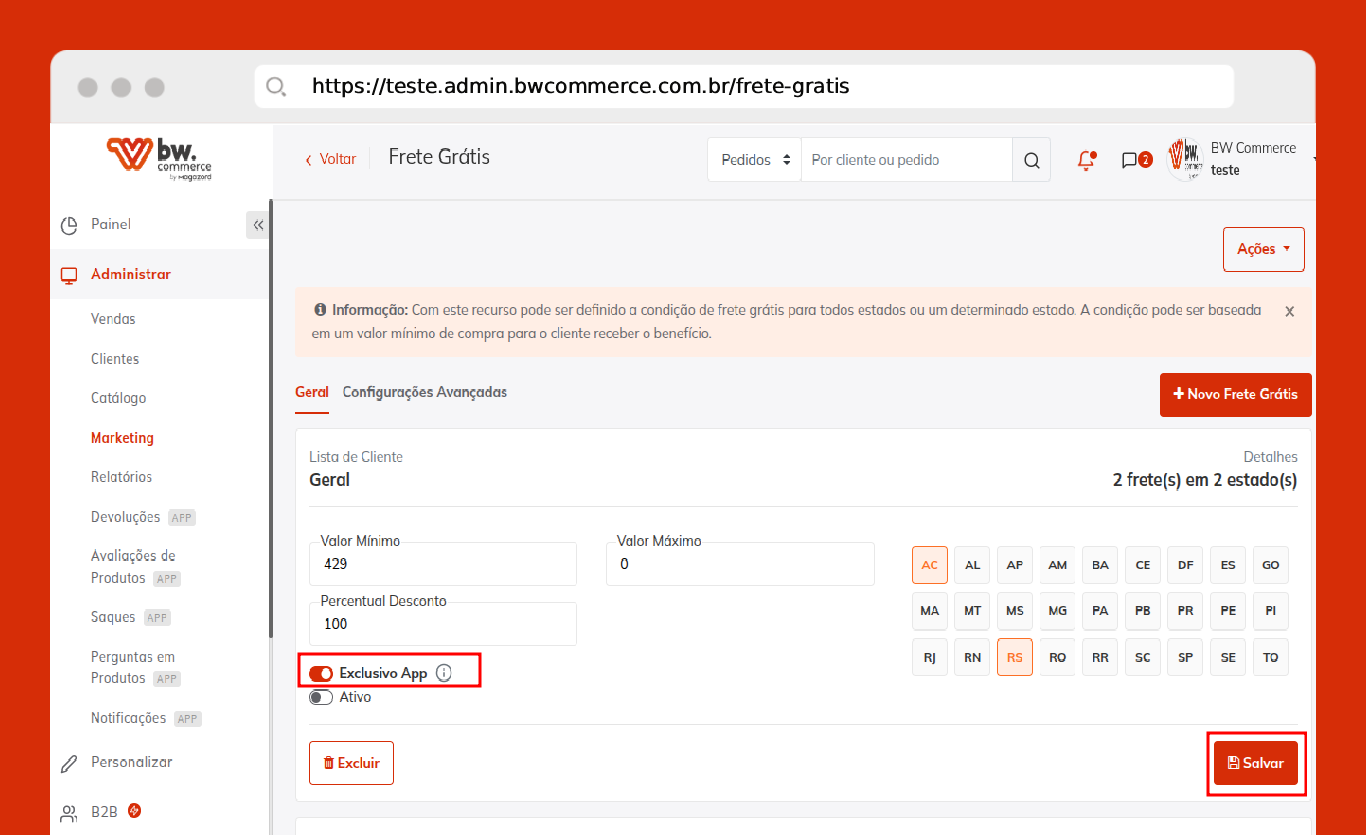Switch to Configurações Avançadas tab
Viewport: 1366px width, 835px height.
424,392
